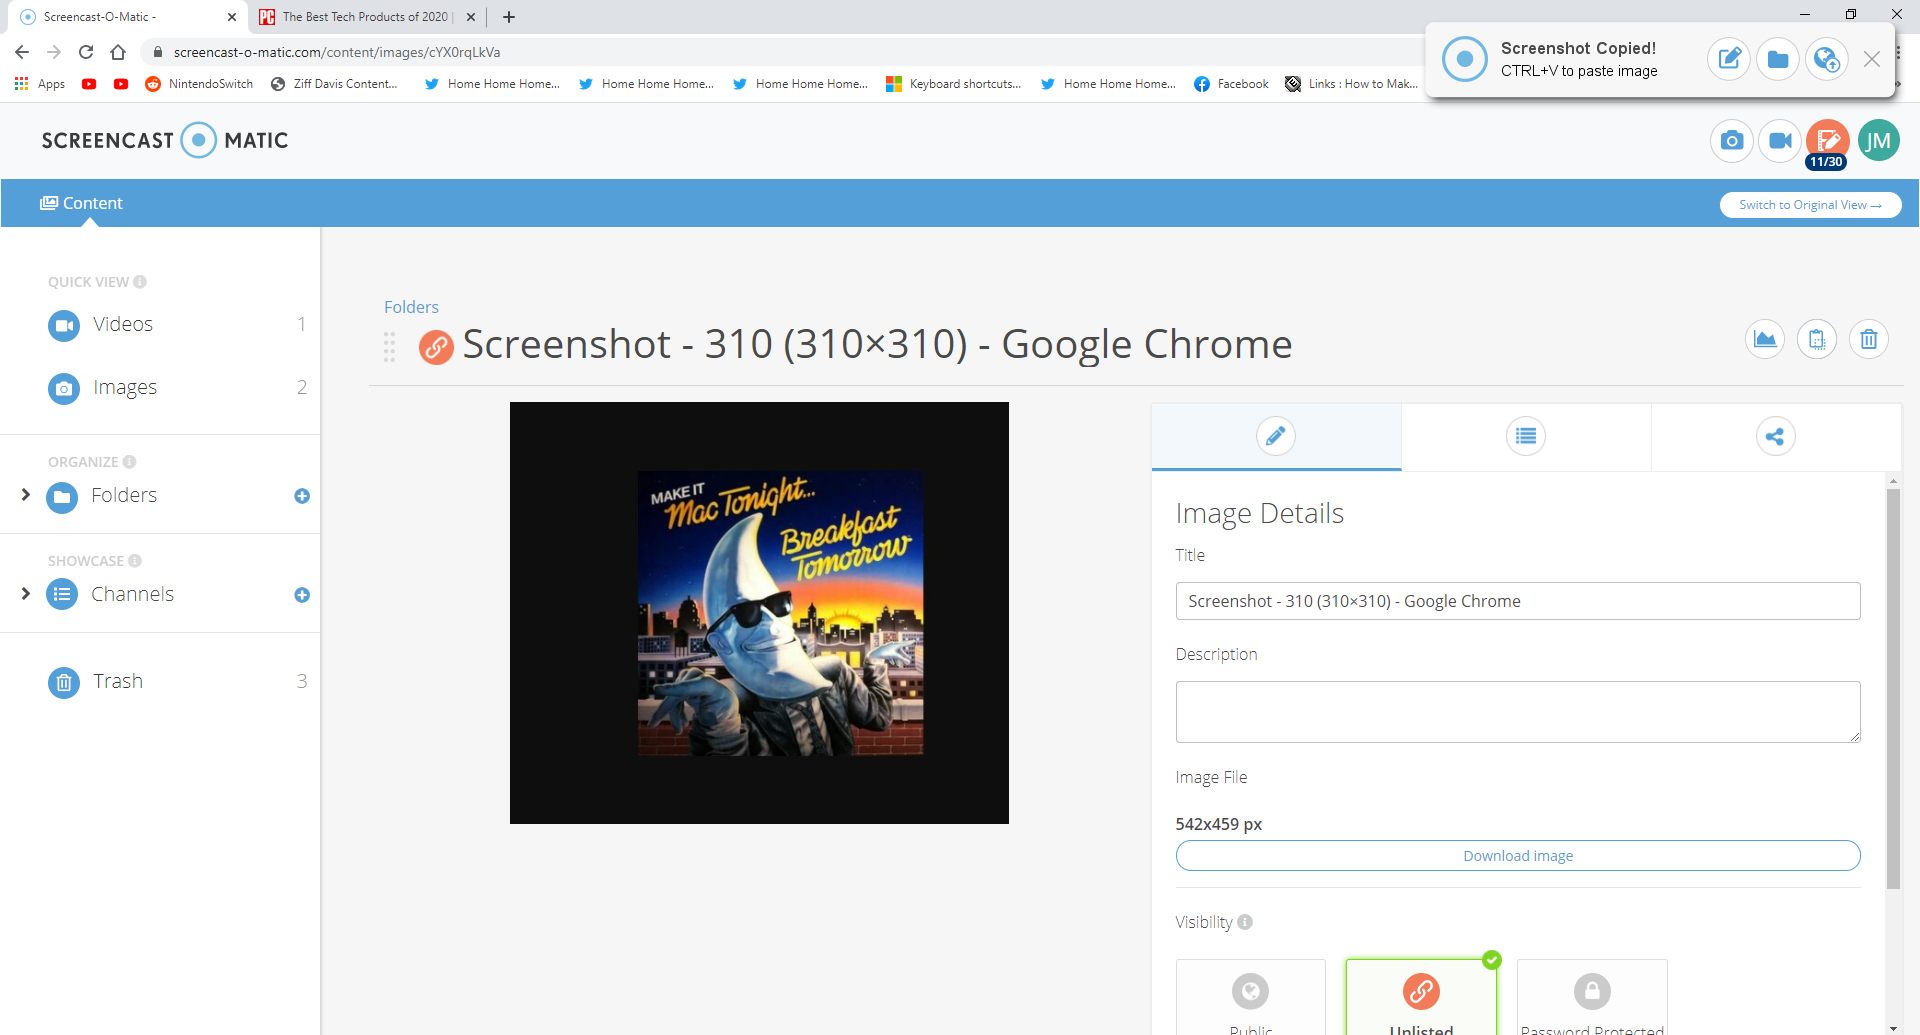Click the Content tab in blue bar

[82, 203]
